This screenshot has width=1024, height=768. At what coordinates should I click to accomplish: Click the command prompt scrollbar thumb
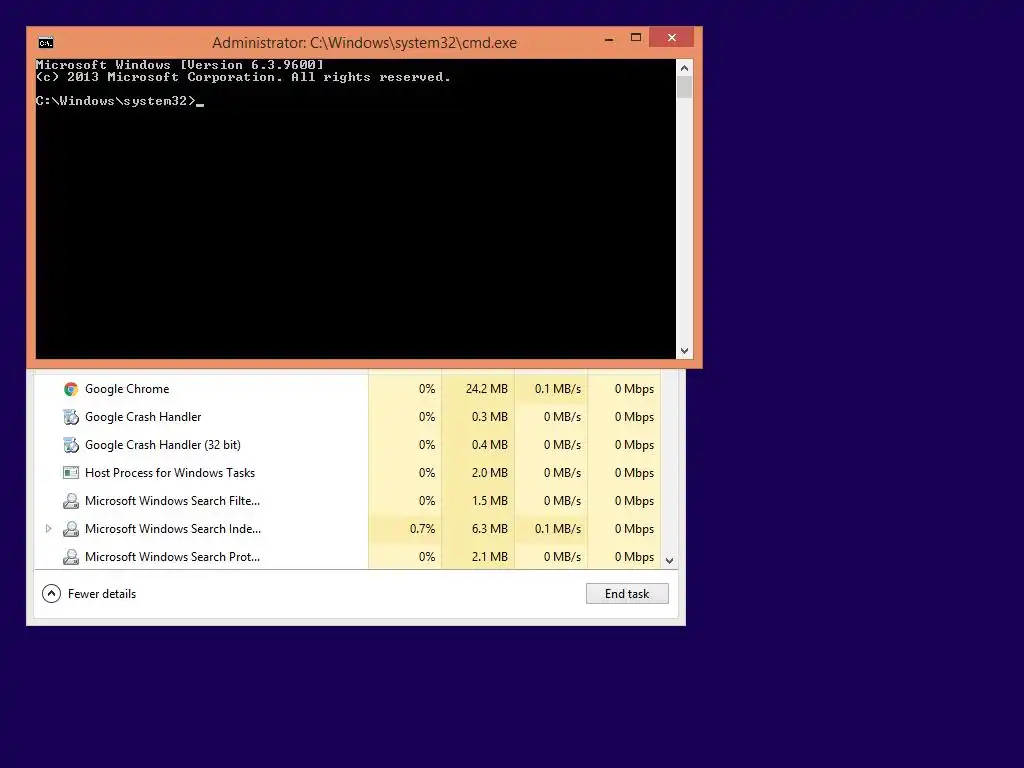click(684, 88)
